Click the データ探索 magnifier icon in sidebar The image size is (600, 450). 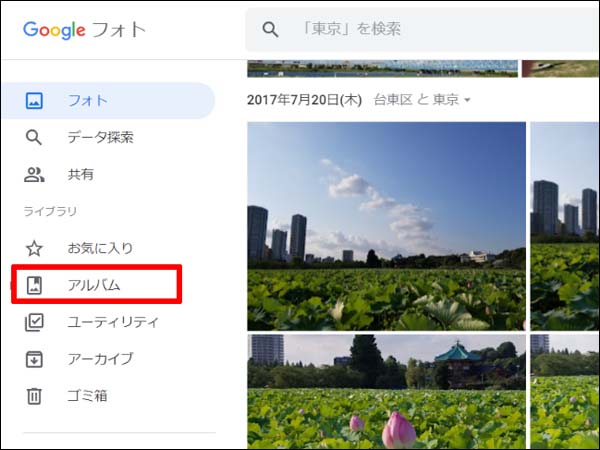click(34, 138)
